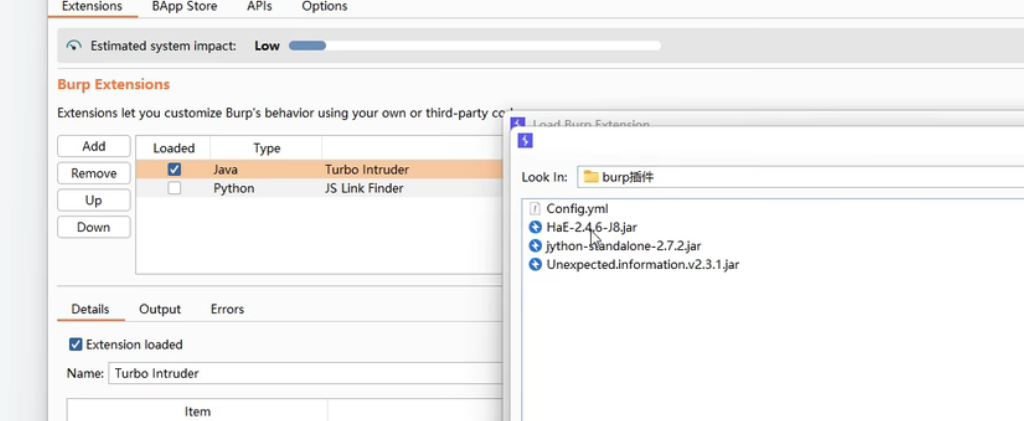This screenshot has width=1024, height=421.
Task: Click the Type column header
Action: point(266,148)
